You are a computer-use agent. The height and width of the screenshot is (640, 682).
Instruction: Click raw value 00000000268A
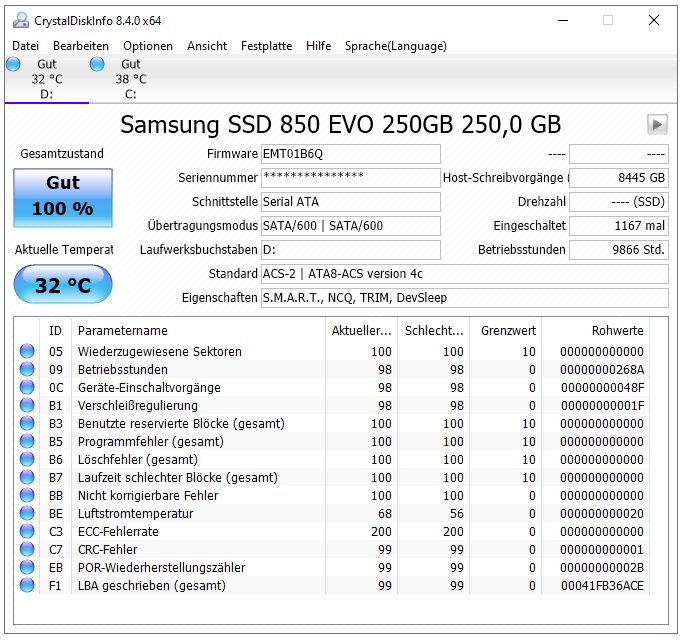coord(602,369)
